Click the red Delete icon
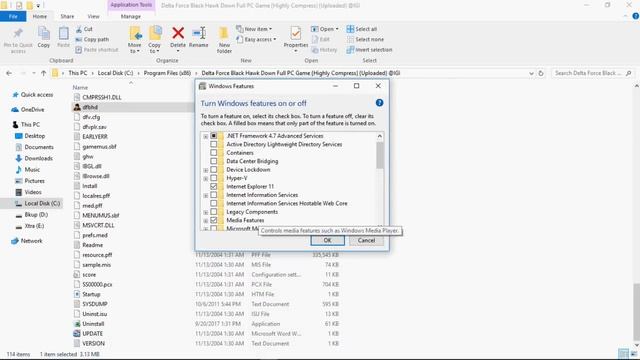 coord(178,33)
